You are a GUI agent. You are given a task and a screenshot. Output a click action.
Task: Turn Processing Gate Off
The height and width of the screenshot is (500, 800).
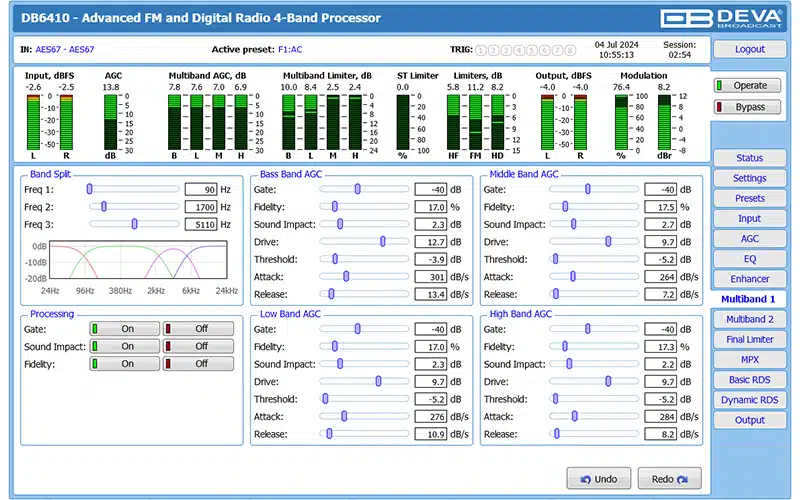[198, 329]
